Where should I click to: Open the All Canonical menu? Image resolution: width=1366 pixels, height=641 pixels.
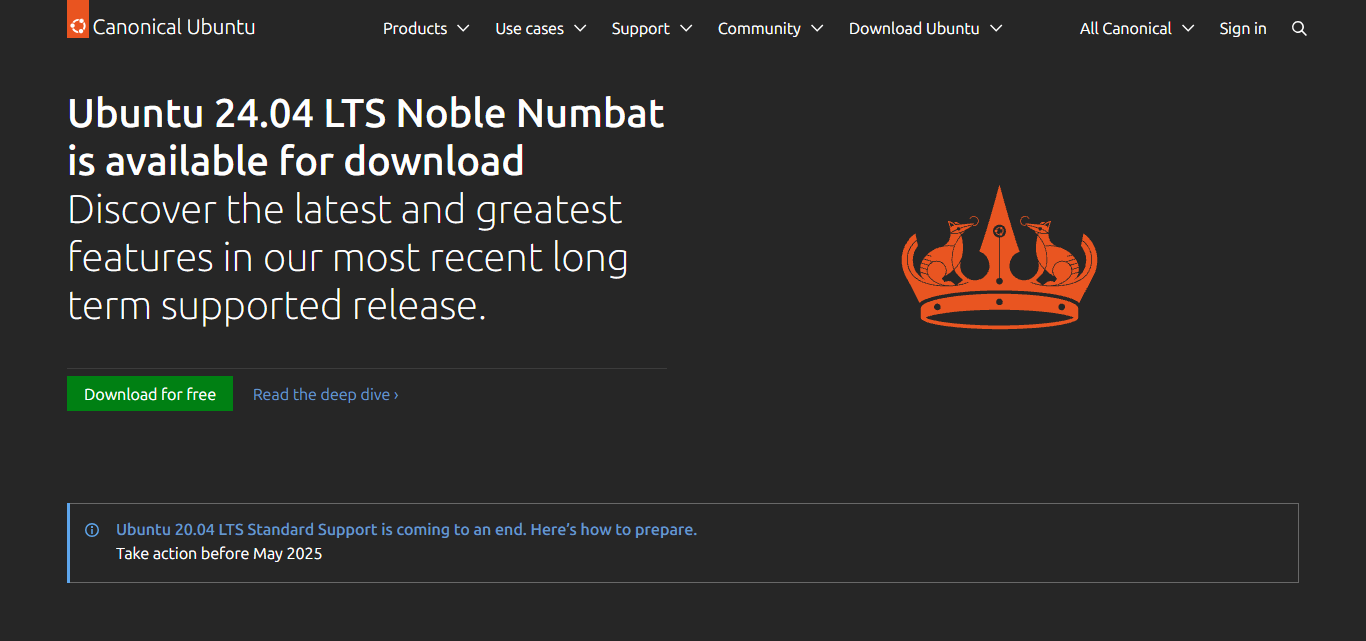coord(1137,29)
